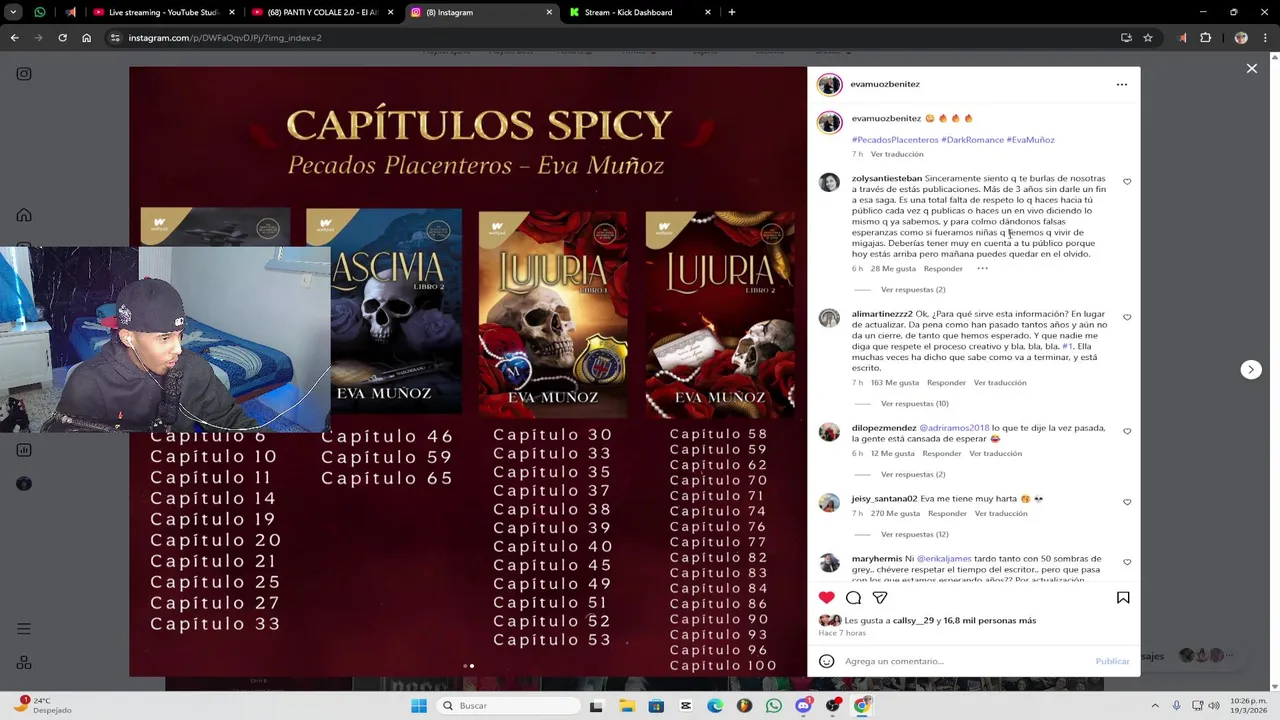Close the Instagram browser tab

(549, 12)
